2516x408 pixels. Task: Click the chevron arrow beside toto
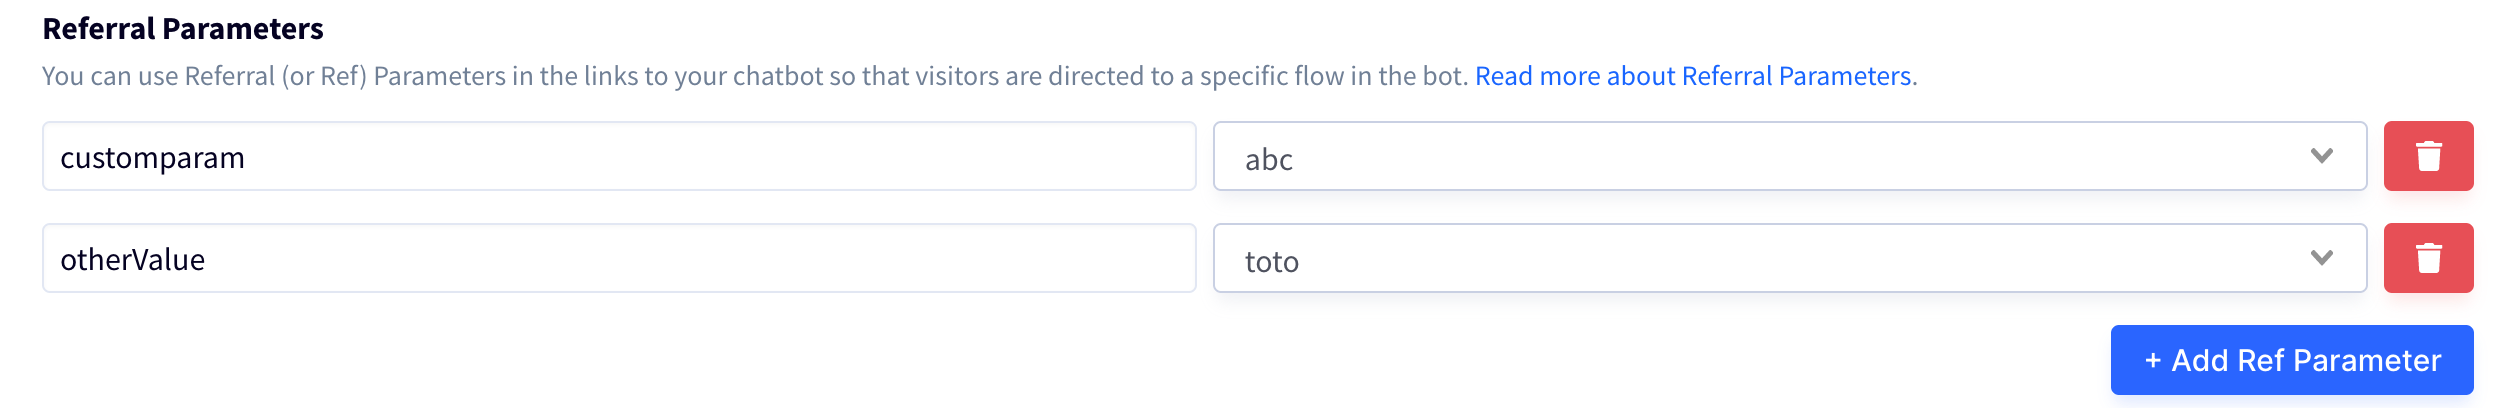(2322, 258)
